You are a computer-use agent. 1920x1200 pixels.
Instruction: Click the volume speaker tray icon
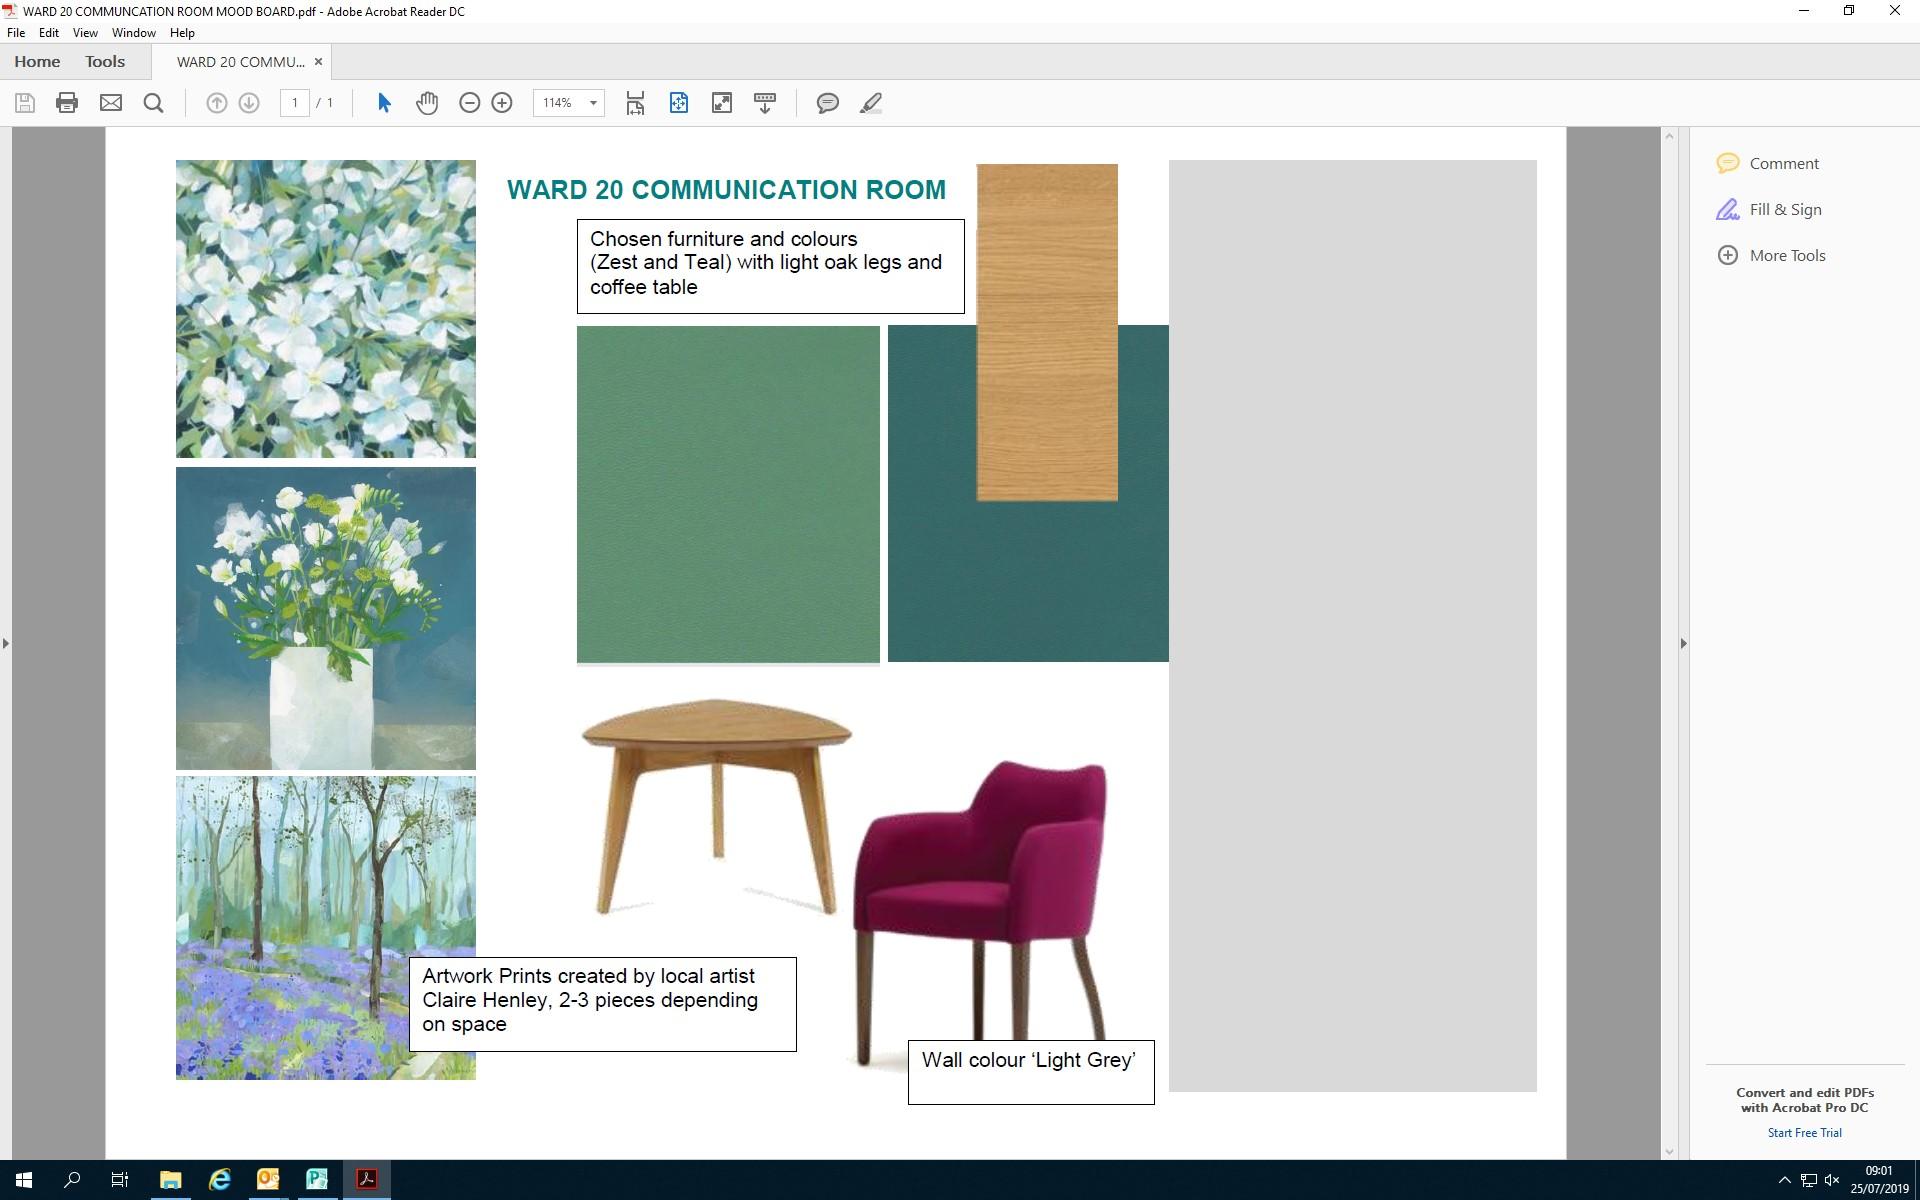(1832, 1180)
